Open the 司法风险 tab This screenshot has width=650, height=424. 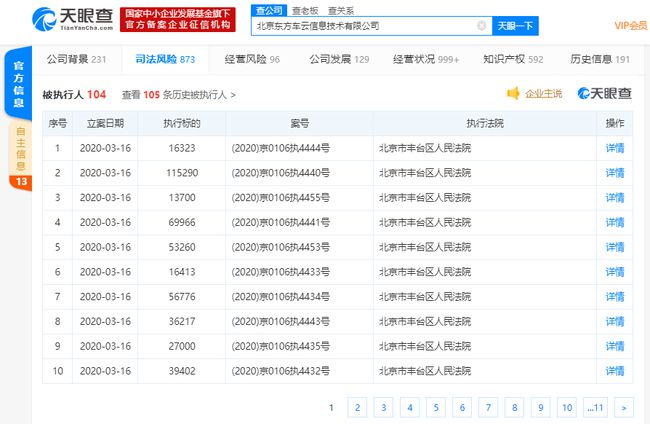coord(165,59)
